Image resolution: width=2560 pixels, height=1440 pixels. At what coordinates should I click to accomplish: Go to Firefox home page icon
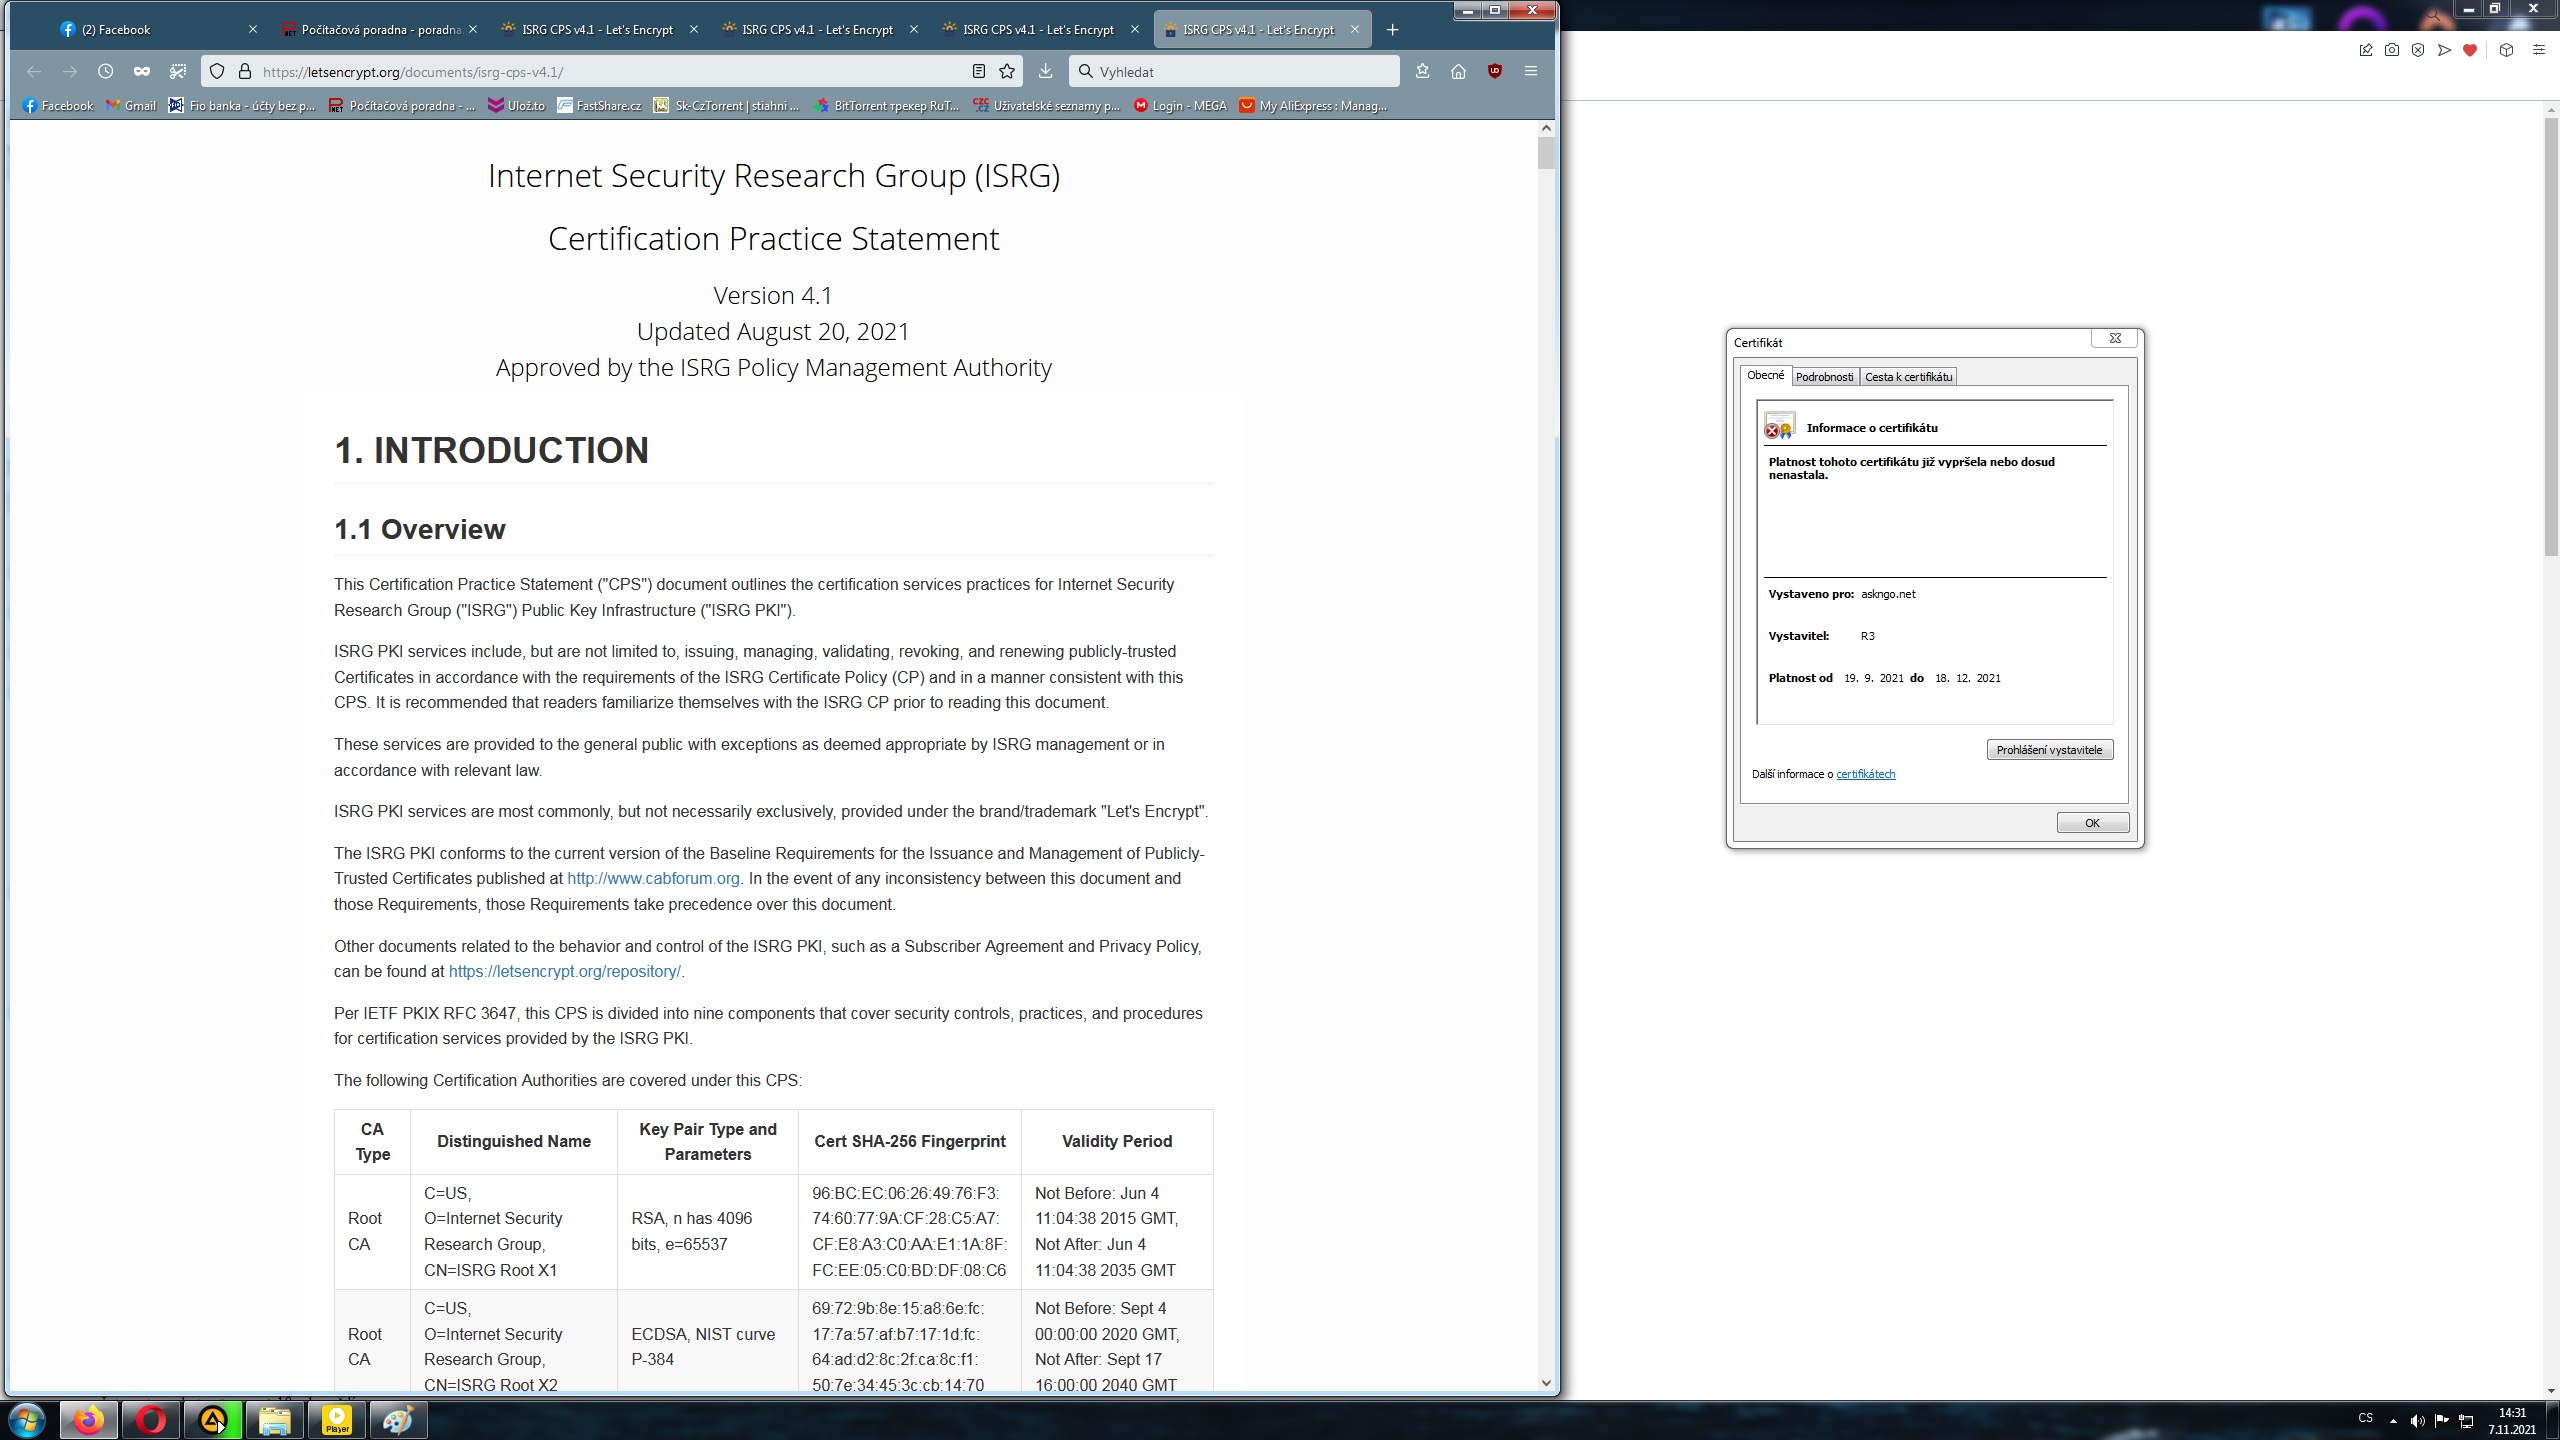click(x=1458, y=71)
